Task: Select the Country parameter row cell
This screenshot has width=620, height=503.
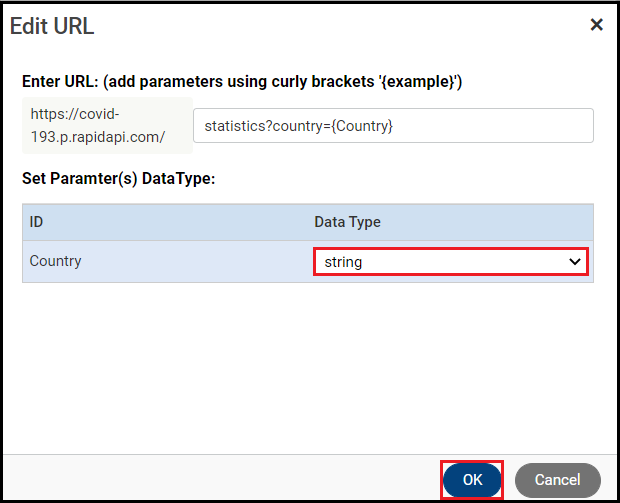Action: (56, 261)
